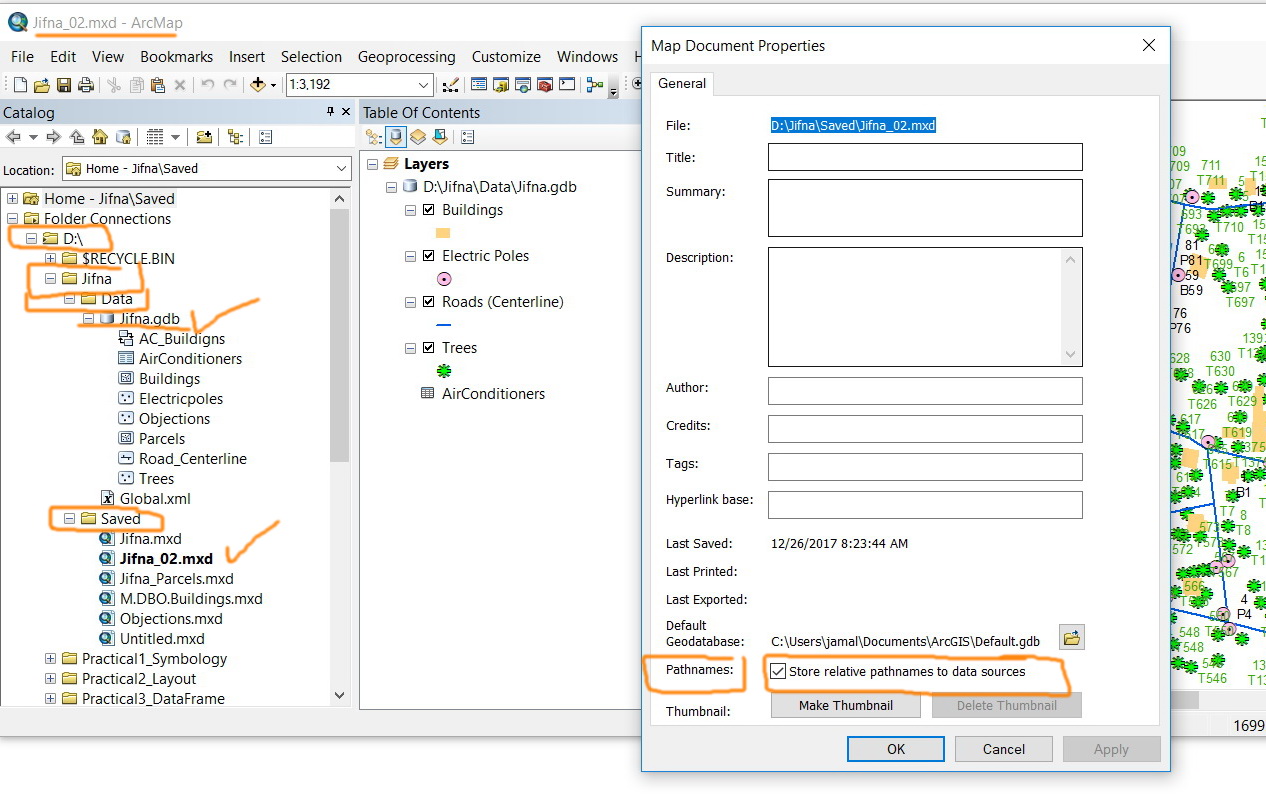The width and height of the screenshot is (1266, 795).
Task: Collapse the Jifna.gdb geodatabase node
Action: [x=88, y=319]
